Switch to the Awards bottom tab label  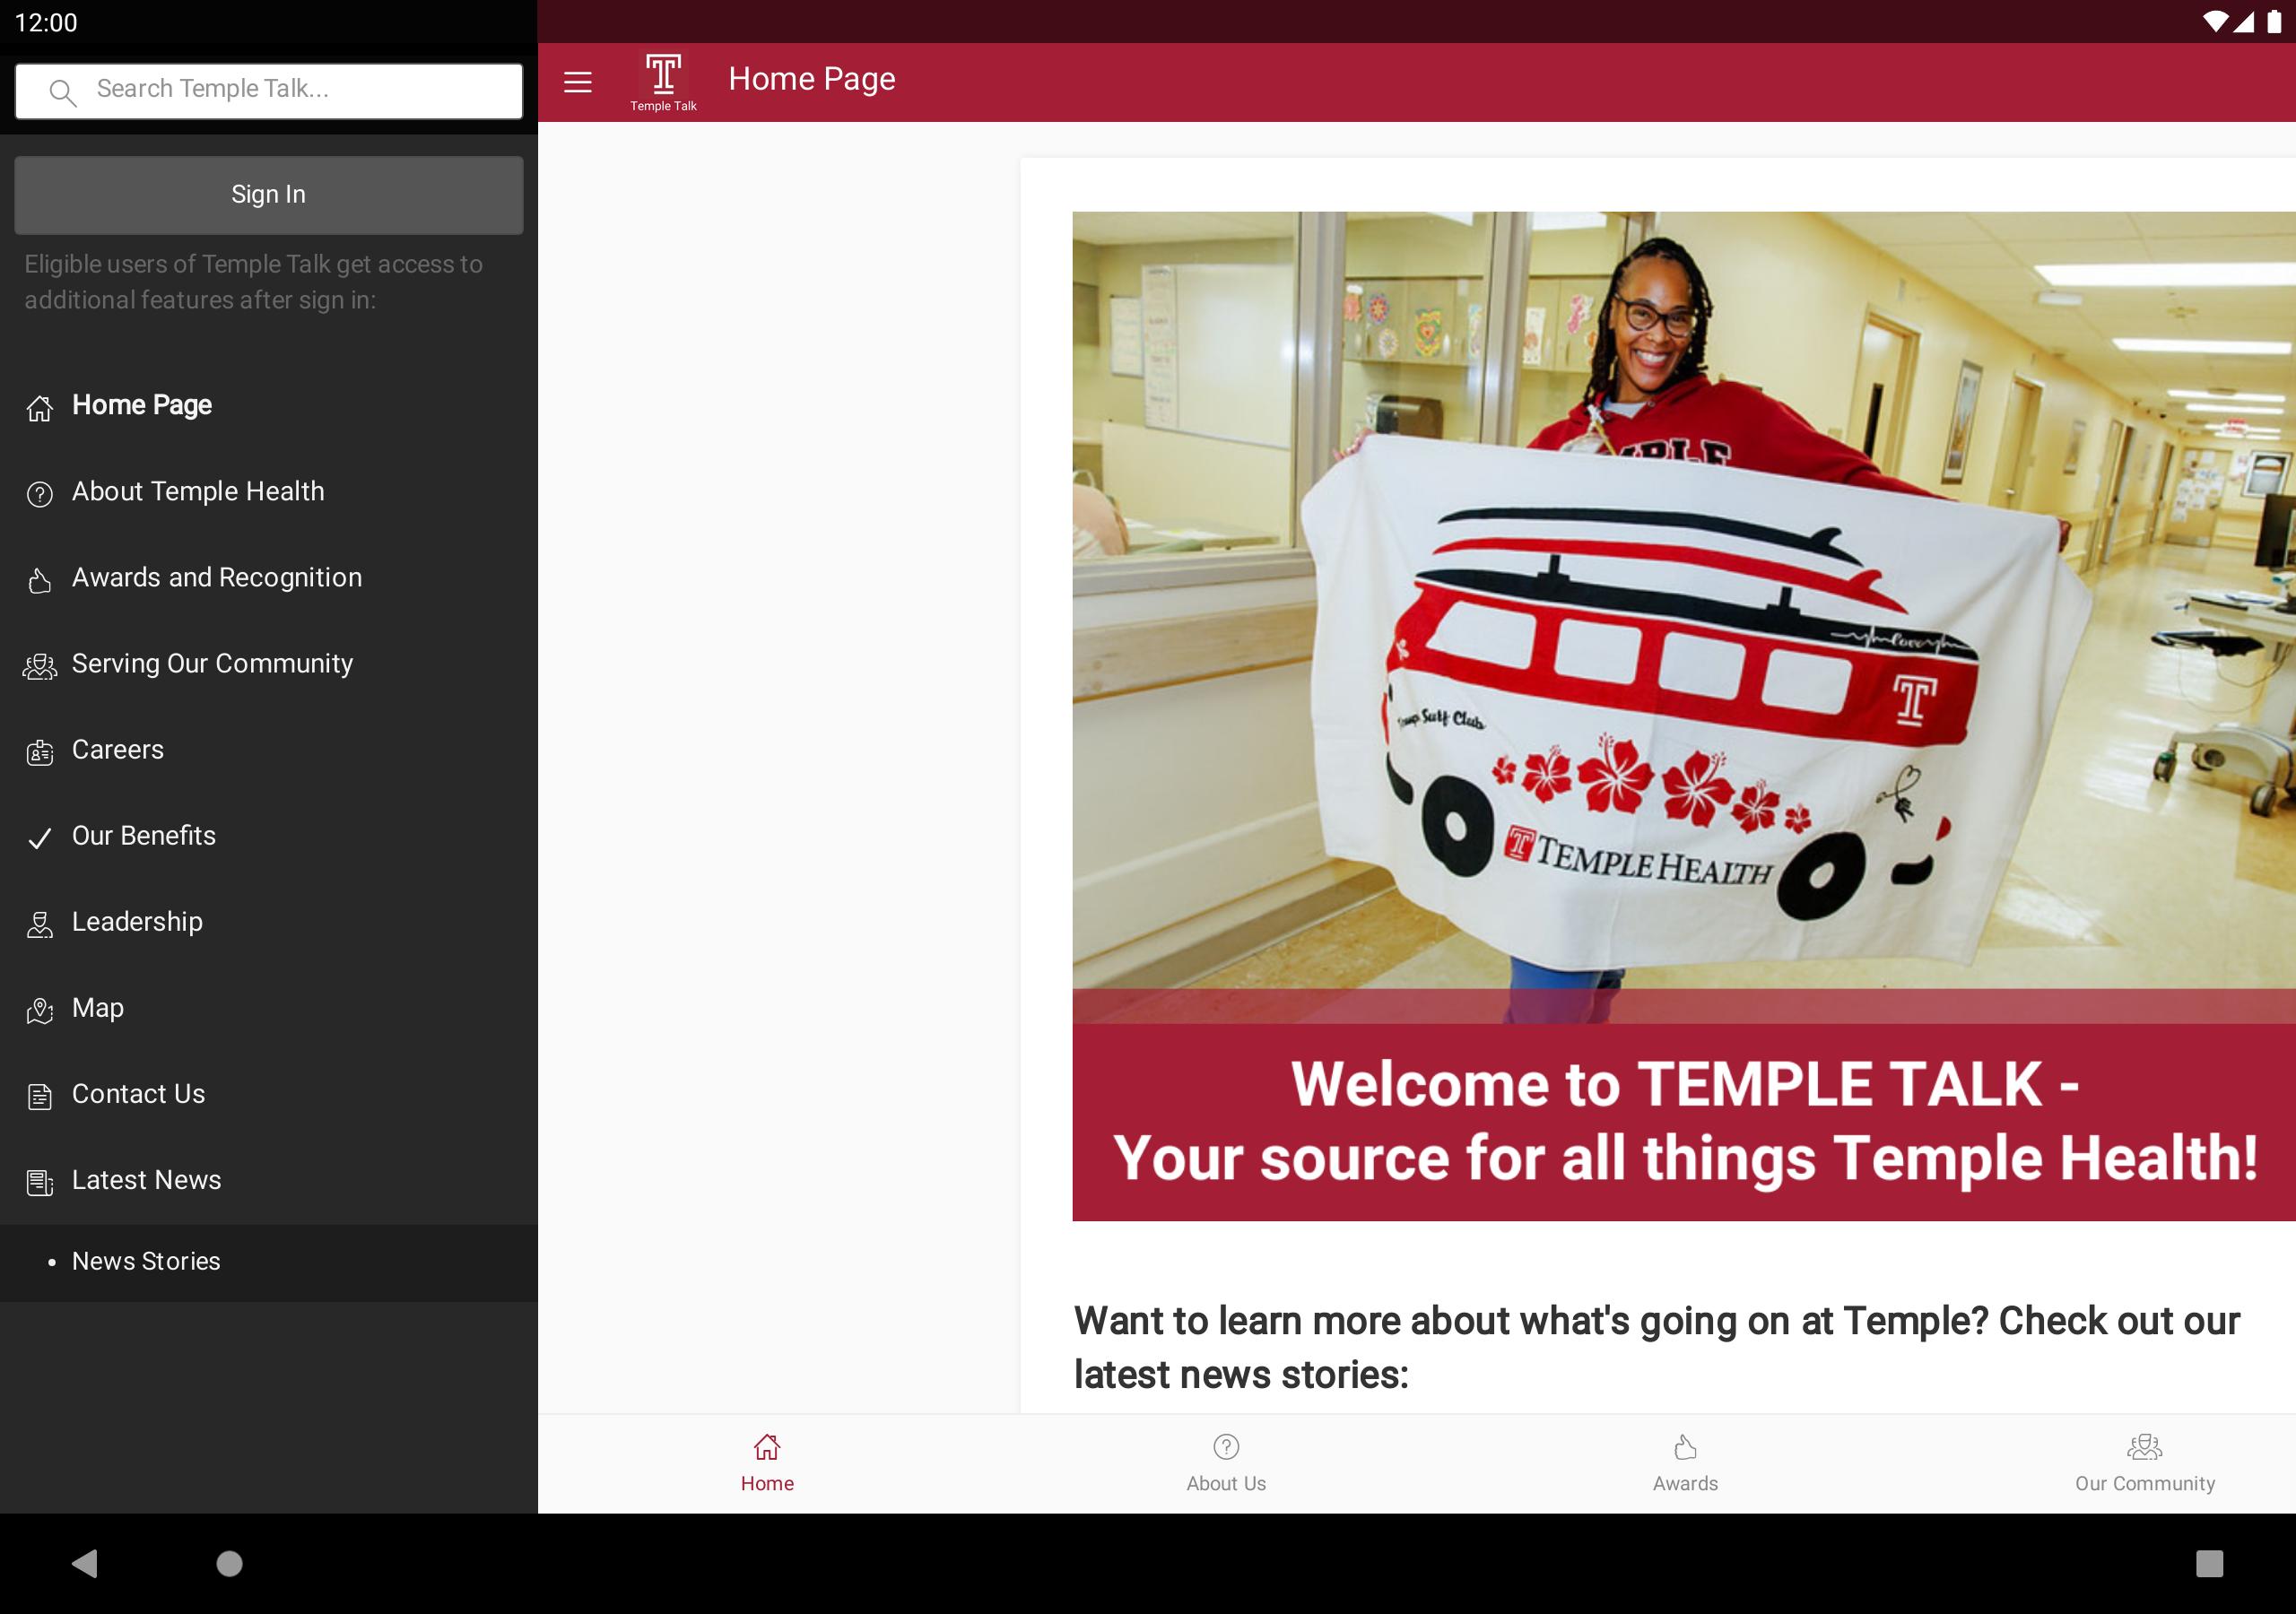coord(1685,1483)
